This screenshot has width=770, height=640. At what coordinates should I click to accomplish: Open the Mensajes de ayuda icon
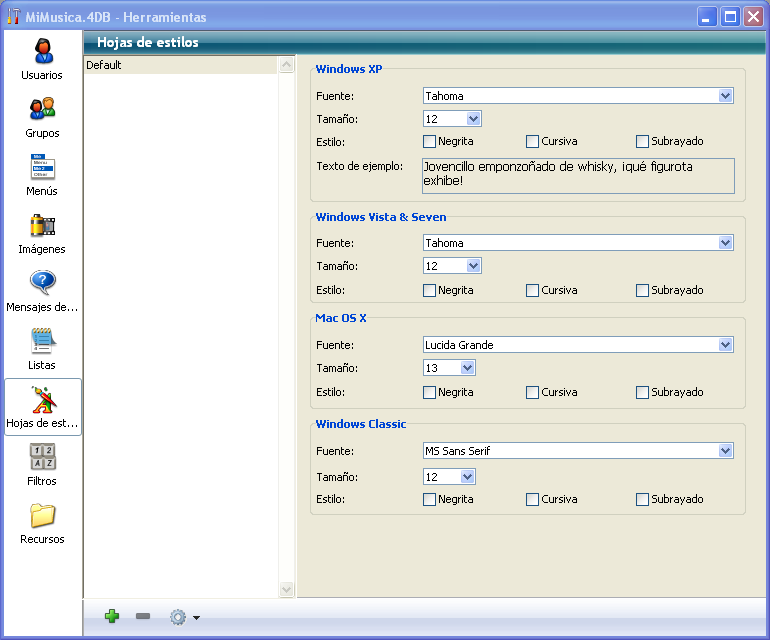pos(42,283)
